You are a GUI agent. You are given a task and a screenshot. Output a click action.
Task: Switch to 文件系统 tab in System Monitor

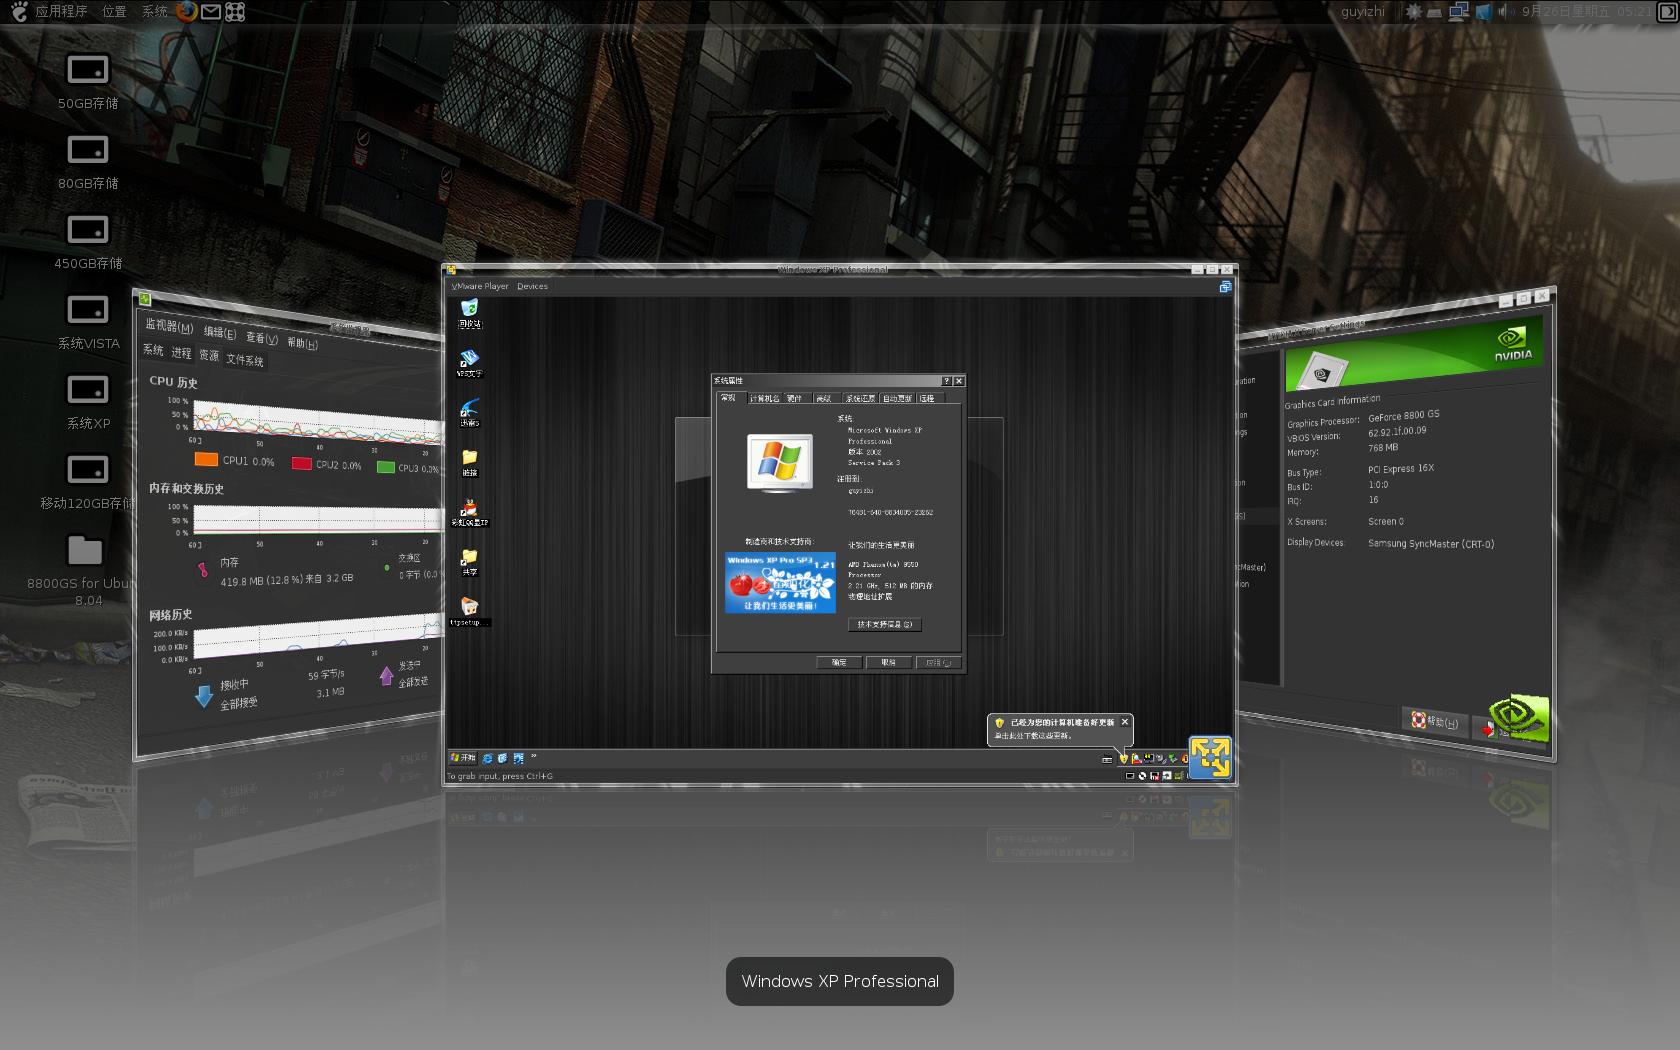coord(245,360)
